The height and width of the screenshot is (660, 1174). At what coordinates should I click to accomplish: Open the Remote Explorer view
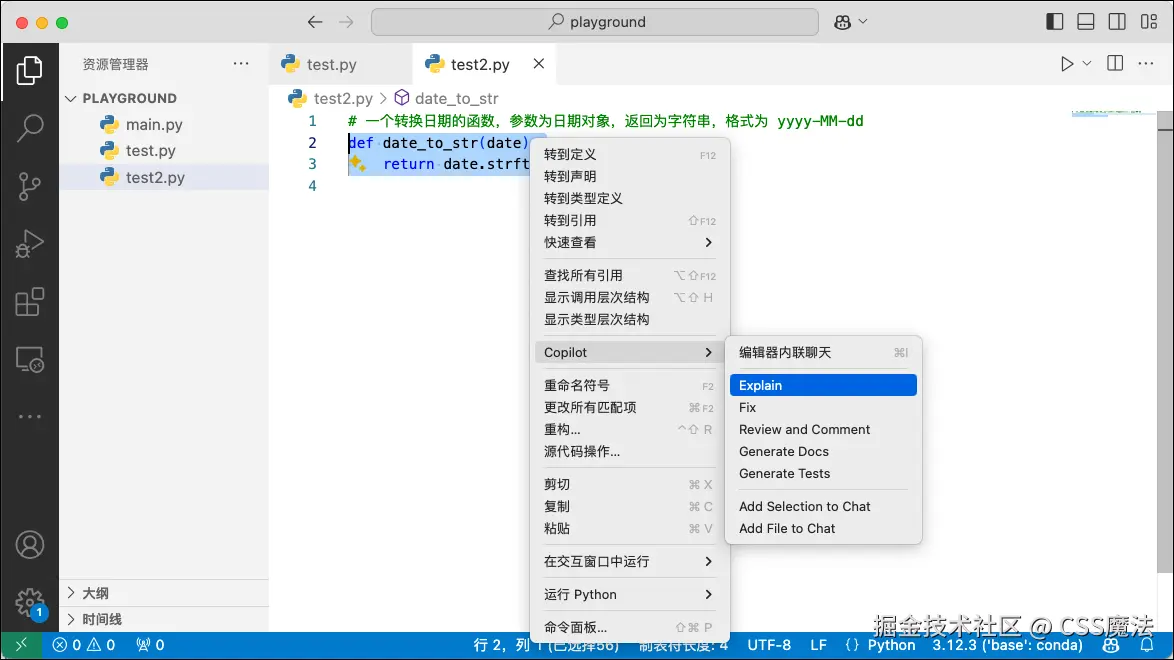pos(30,360)
